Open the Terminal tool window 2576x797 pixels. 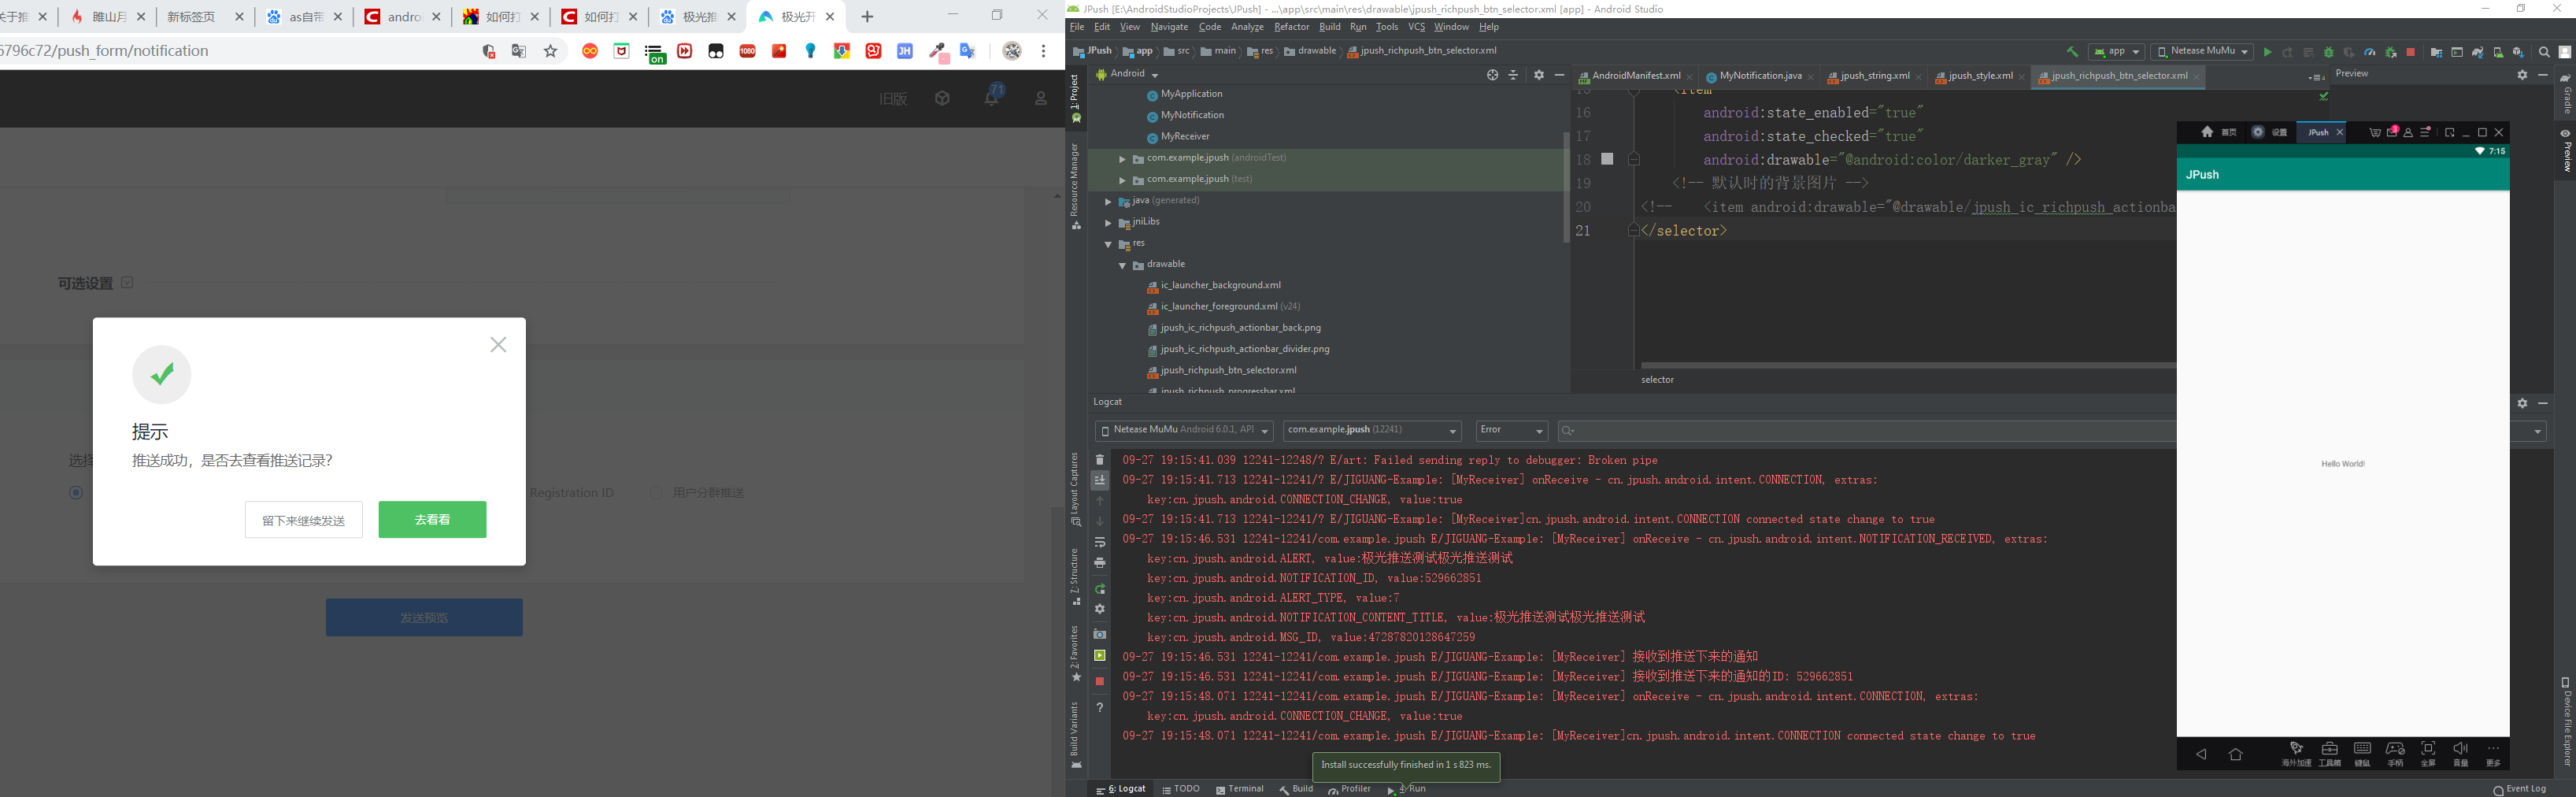pos(1240,789)
